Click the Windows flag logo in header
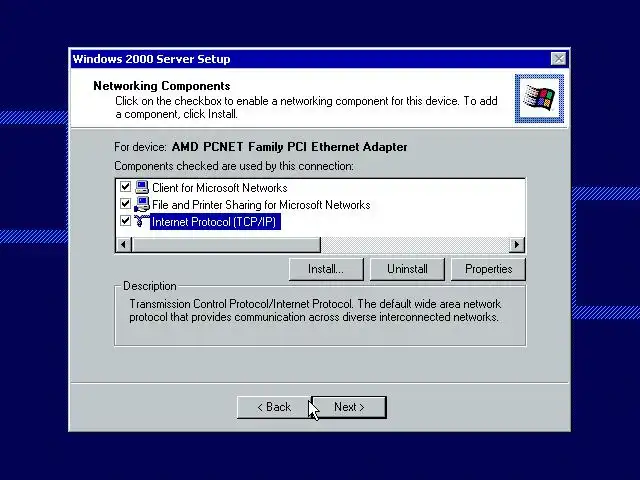 pos(539,98)
